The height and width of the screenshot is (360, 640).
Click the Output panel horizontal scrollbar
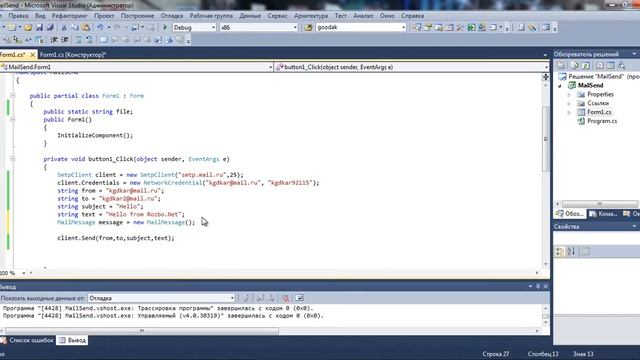click(x=142, y=331)
